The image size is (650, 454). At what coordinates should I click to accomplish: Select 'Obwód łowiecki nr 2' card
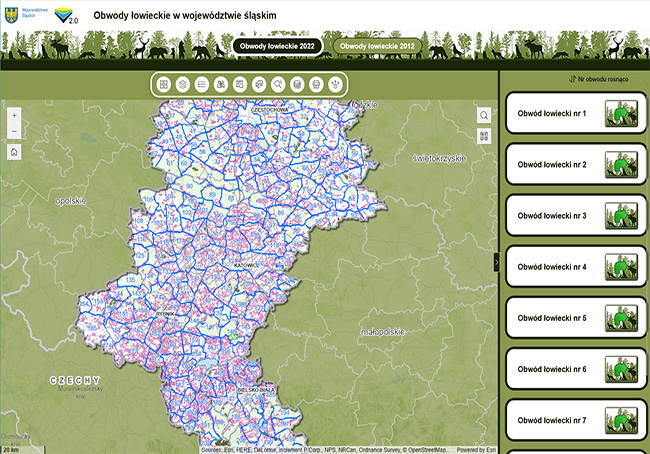pos(576,164)
